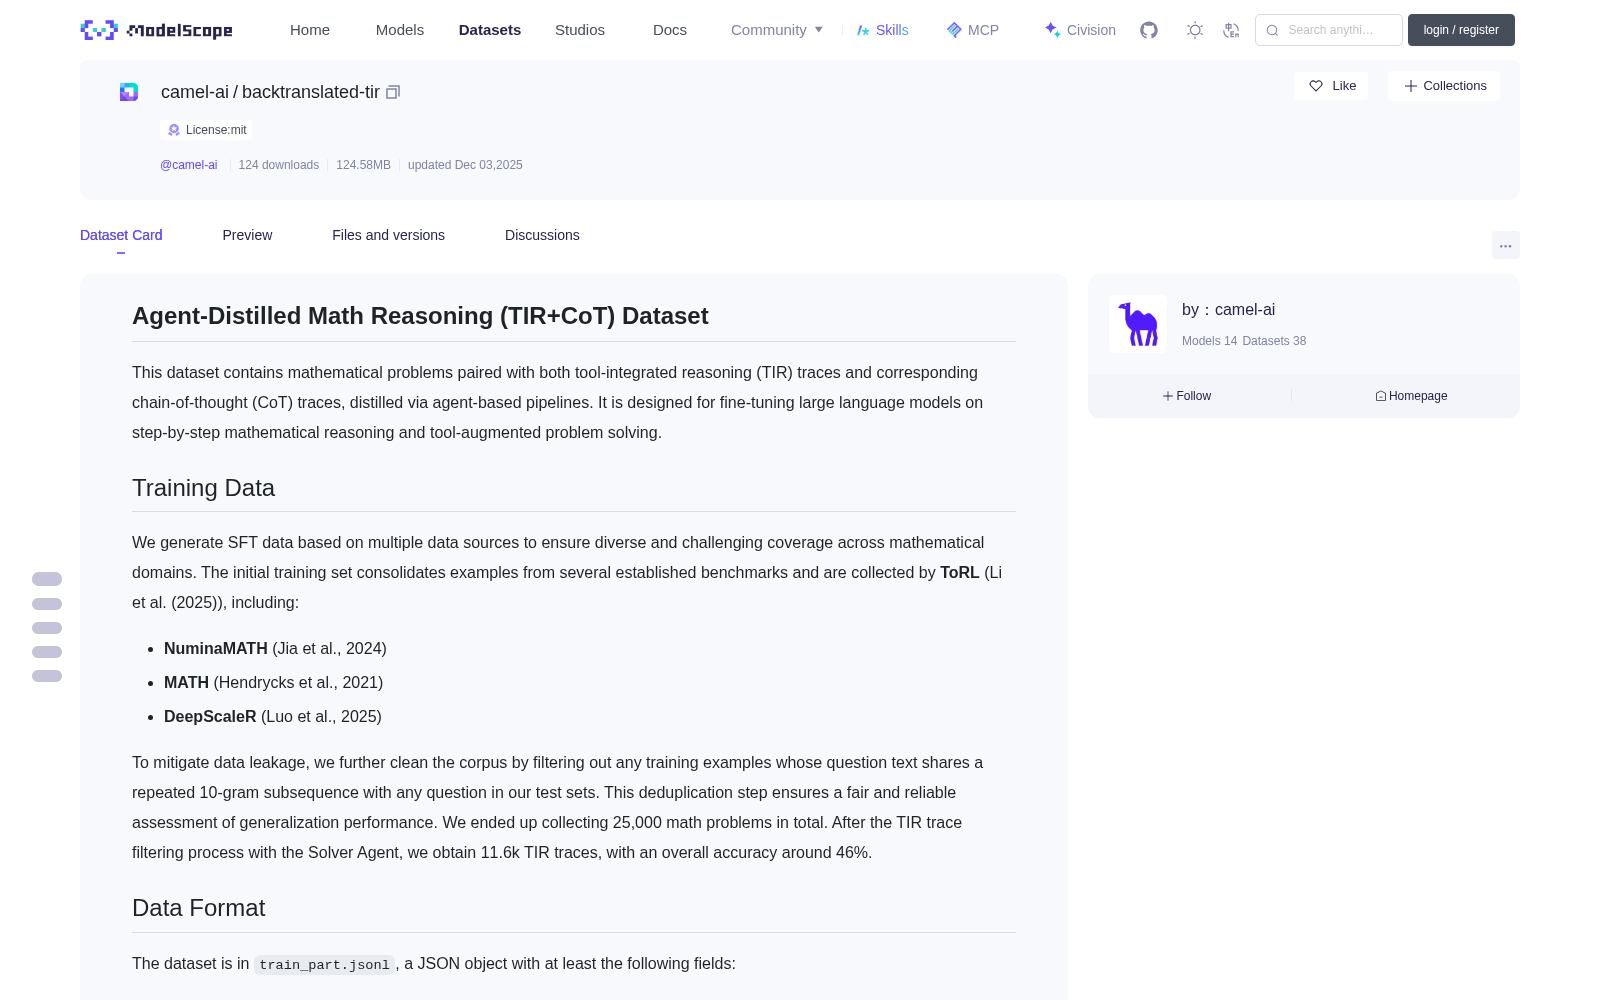This screenshot has width=1600, height=1000.
Task: Click the login / register button
Action: click(x=1461, y=30)
